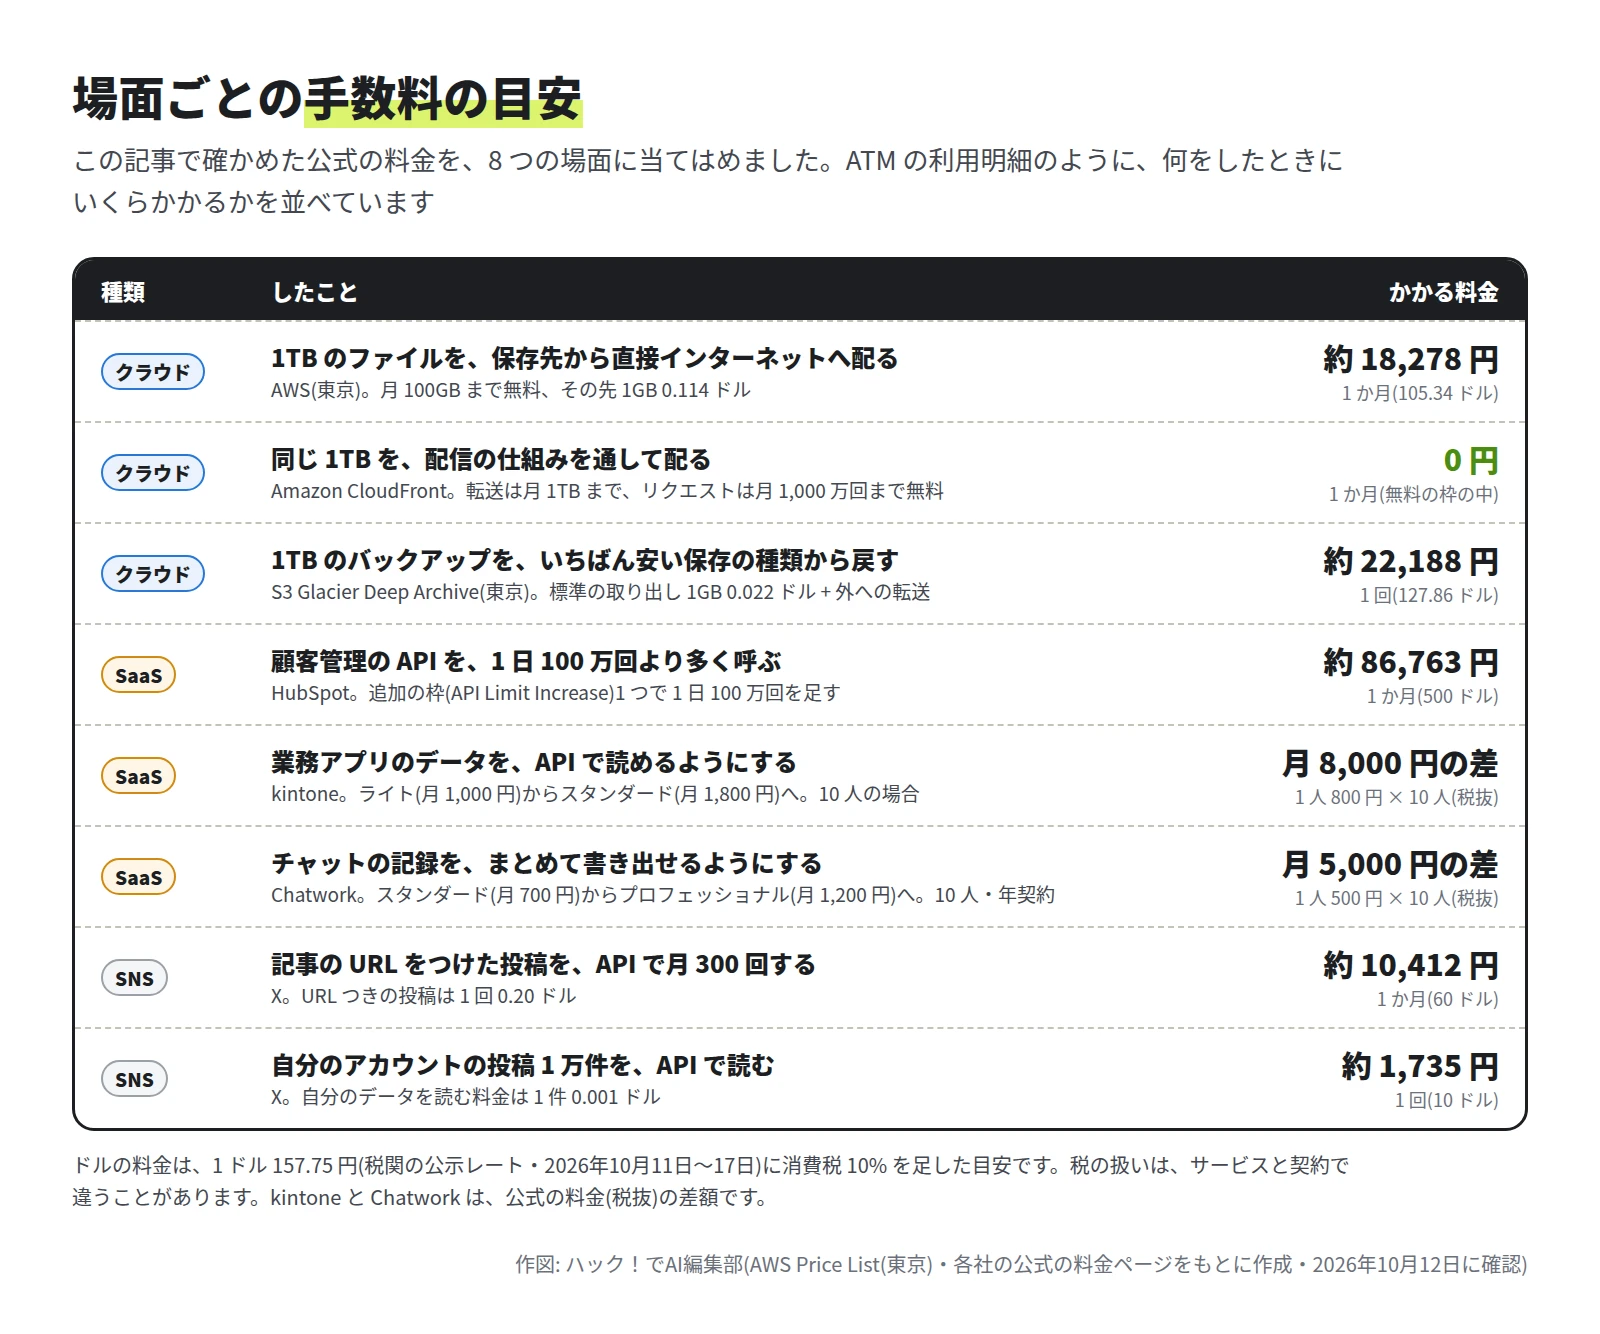
Task: Click the note 1人500円 × 10人(税抜)
Action: (x=1396, y=898)
